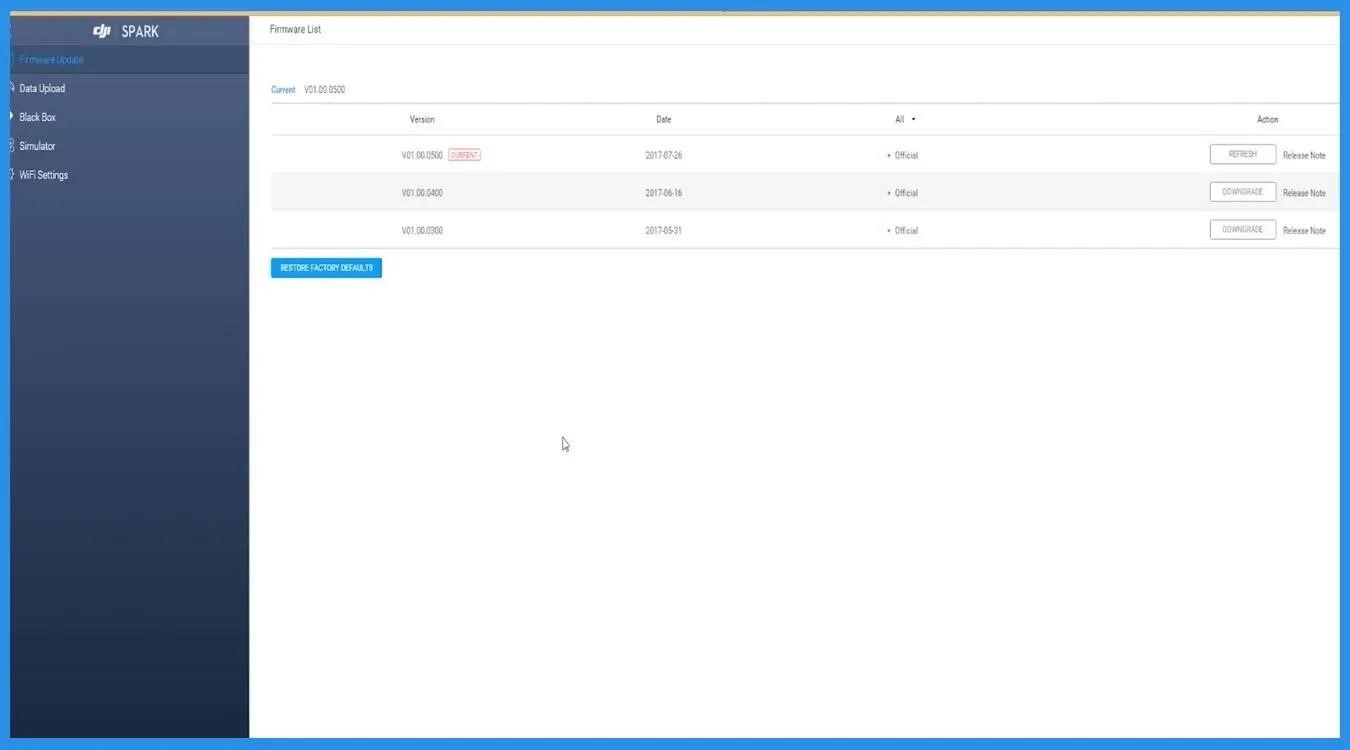Click the DJI logo in sidebar header
Screen dimensions: 1350x750
coord(102,31)
